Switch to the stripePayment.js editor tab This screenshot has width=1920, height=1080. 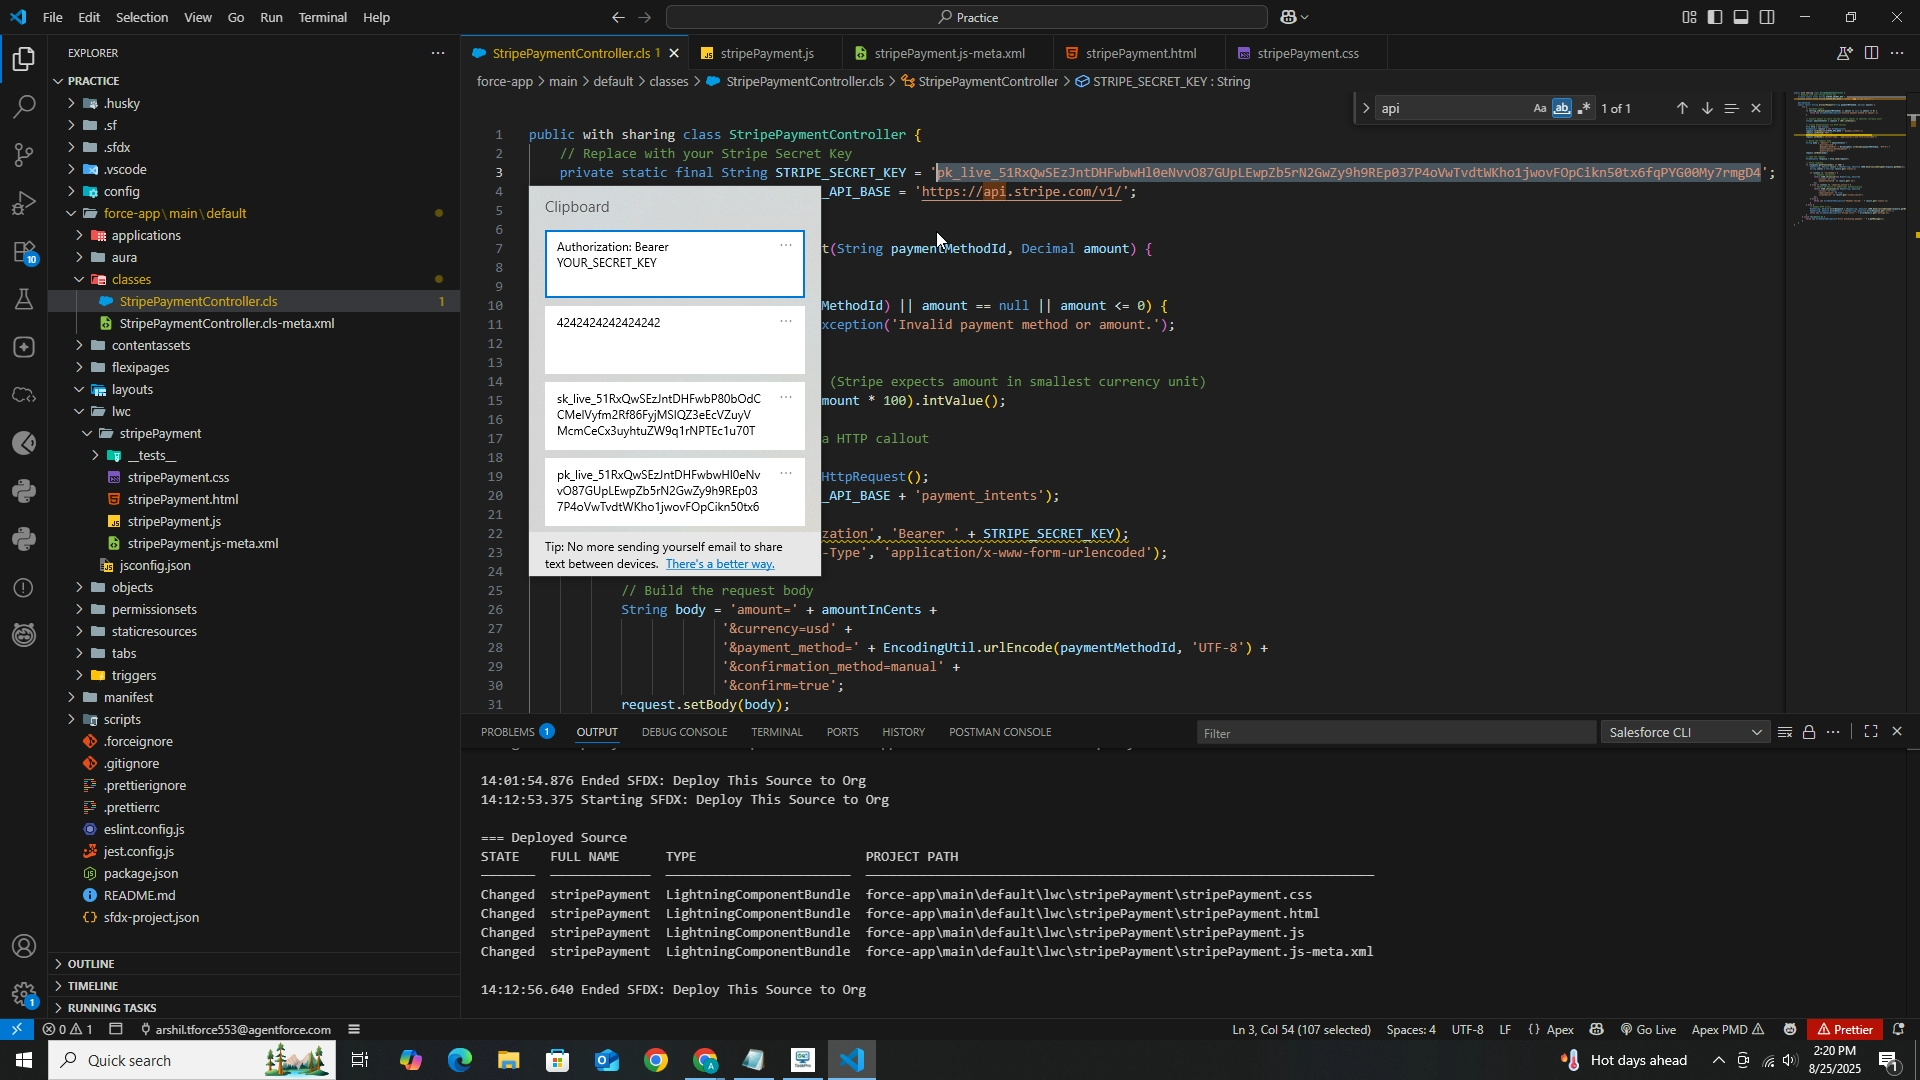point(766,54)
